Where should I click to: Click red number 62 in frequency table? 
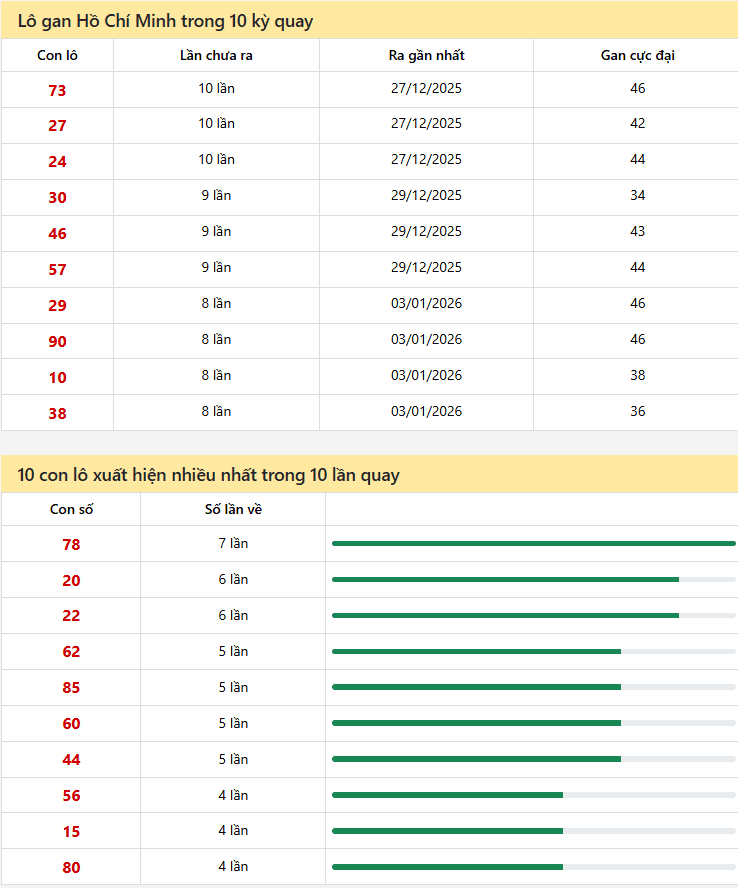(71, 652)
